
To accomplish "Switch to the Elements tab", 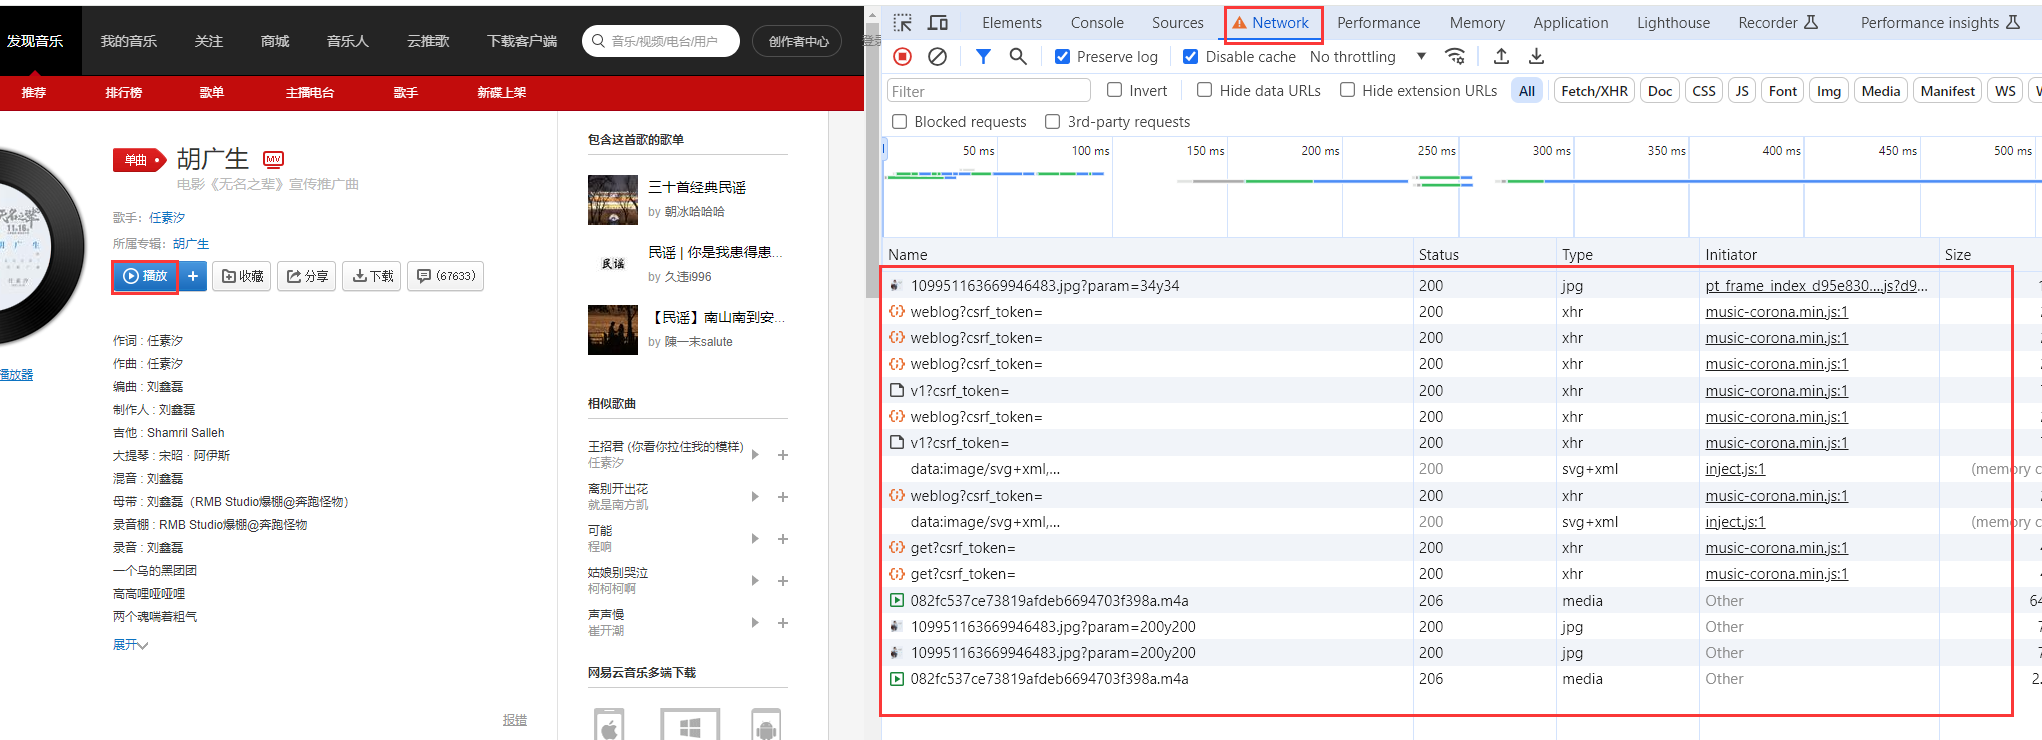I will point(1011,22).
